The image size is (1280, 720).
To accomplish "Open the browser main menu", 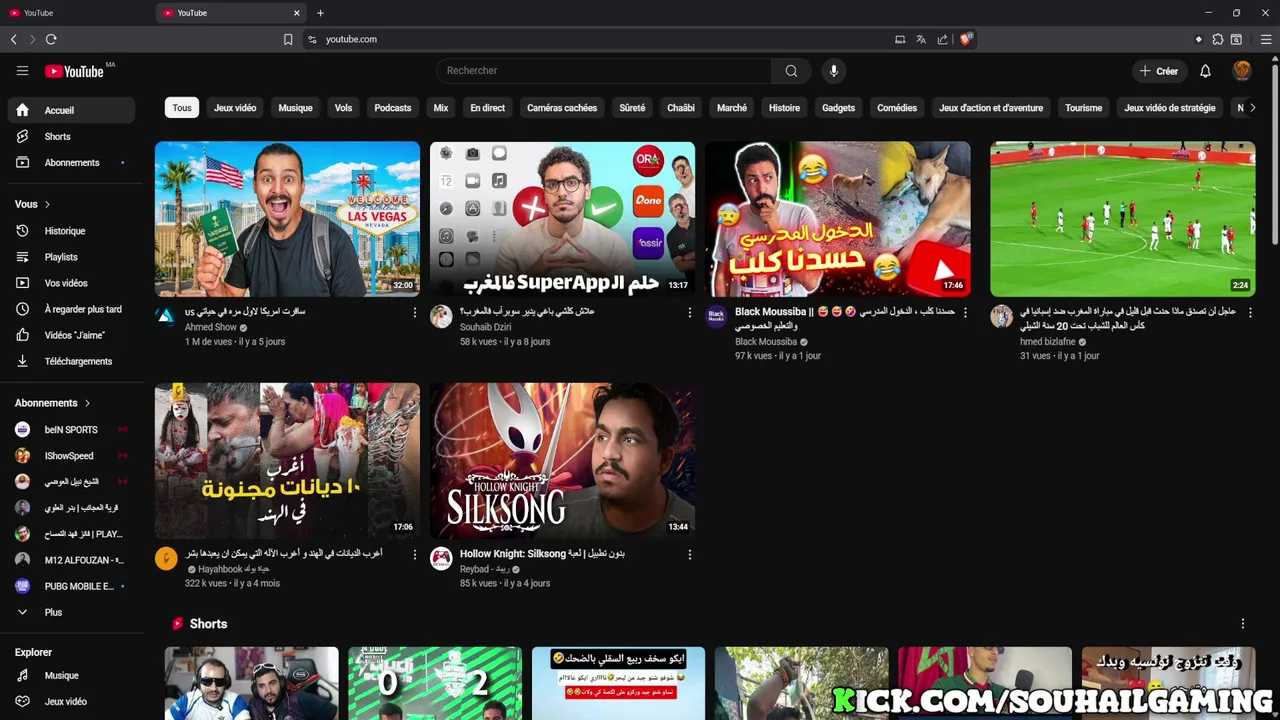I will click(1265, 39).
